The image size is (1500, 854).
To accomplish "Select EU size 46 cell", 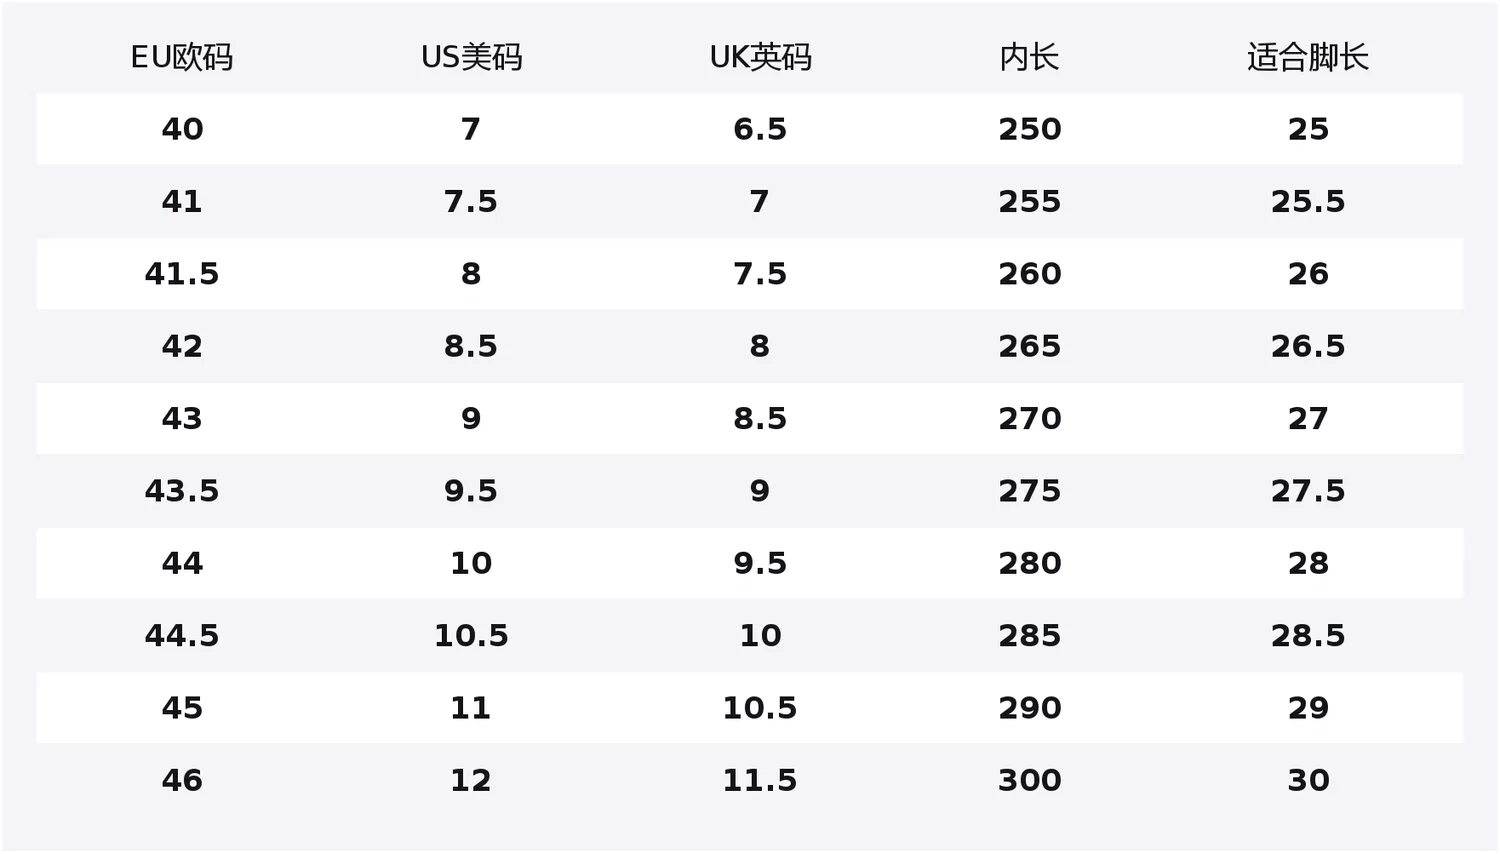I will coord(182,780).
